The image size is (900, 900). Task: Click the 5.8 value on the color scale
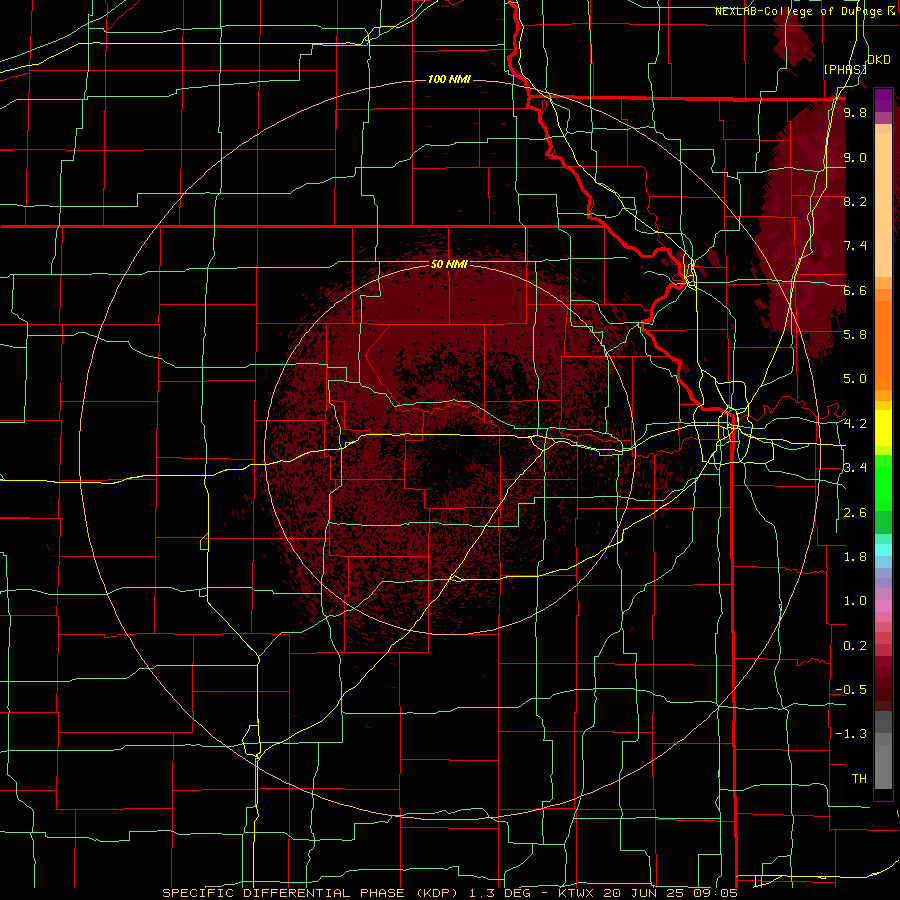point(855,335)
